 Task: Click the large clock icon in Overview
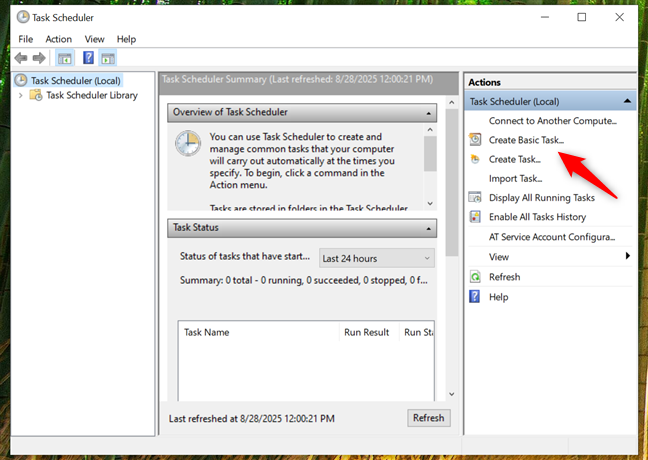coord(188,143)
